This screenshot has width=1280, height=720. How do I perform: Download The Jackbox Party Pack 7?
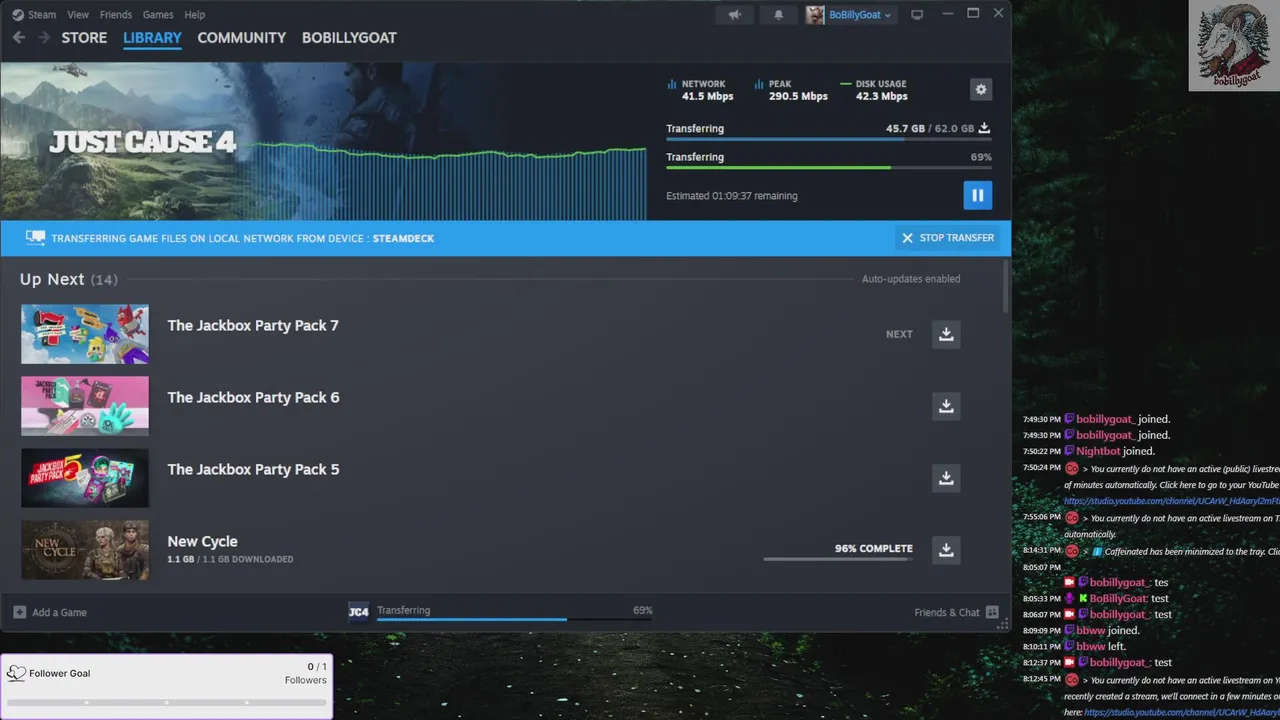tap(946, 334)
